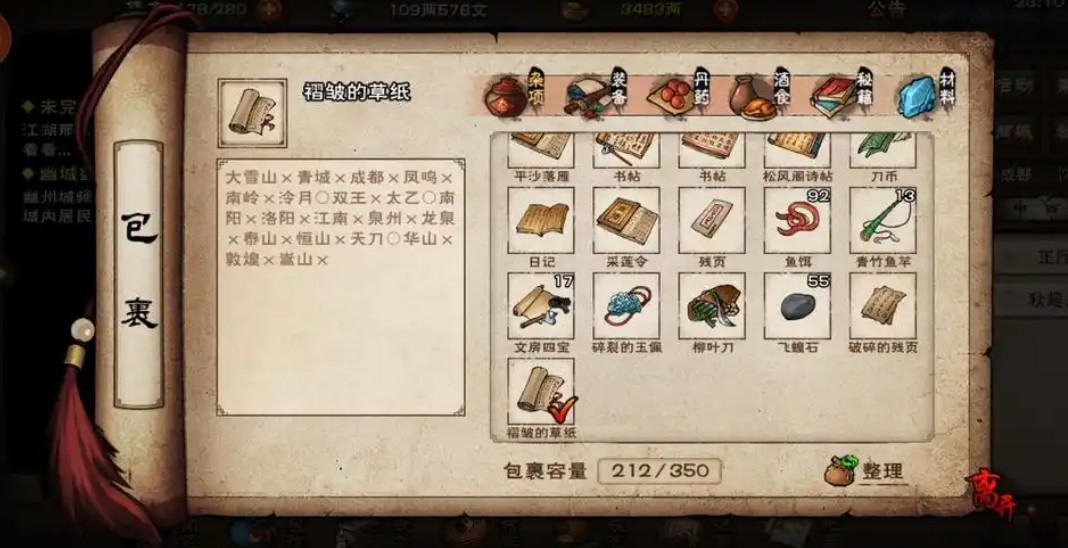Switch to the 杂项 misc tab

pyautogui.click(x=514, y=93)
